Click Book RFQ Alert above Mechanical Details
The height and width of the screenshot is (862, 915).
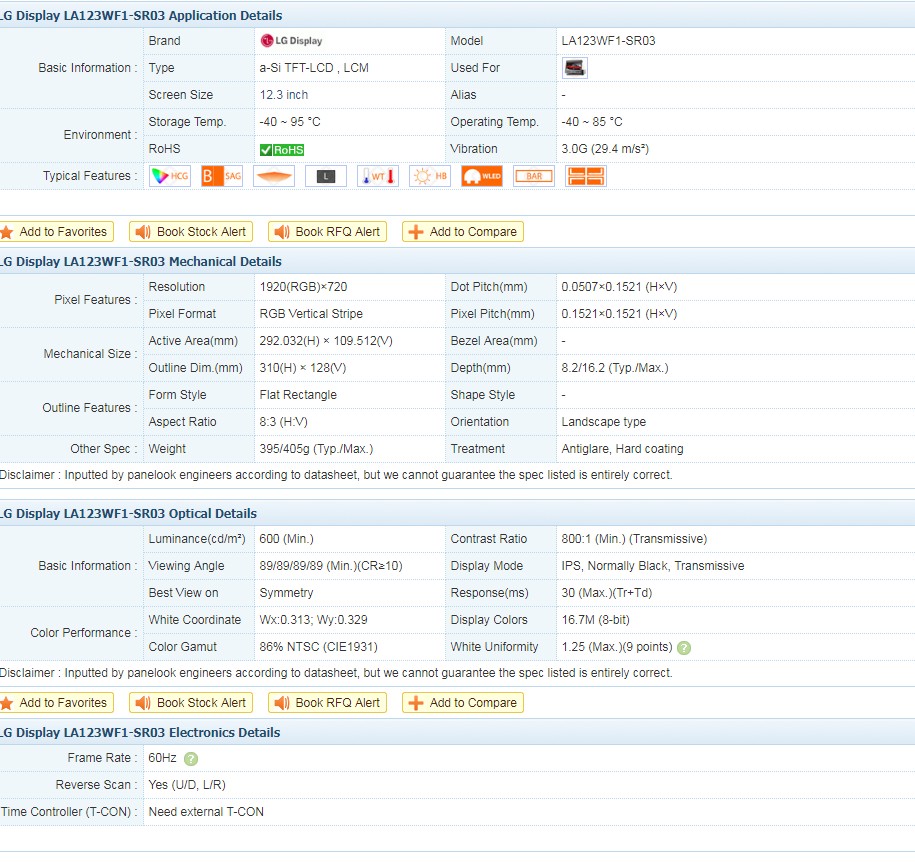[327, 232]
